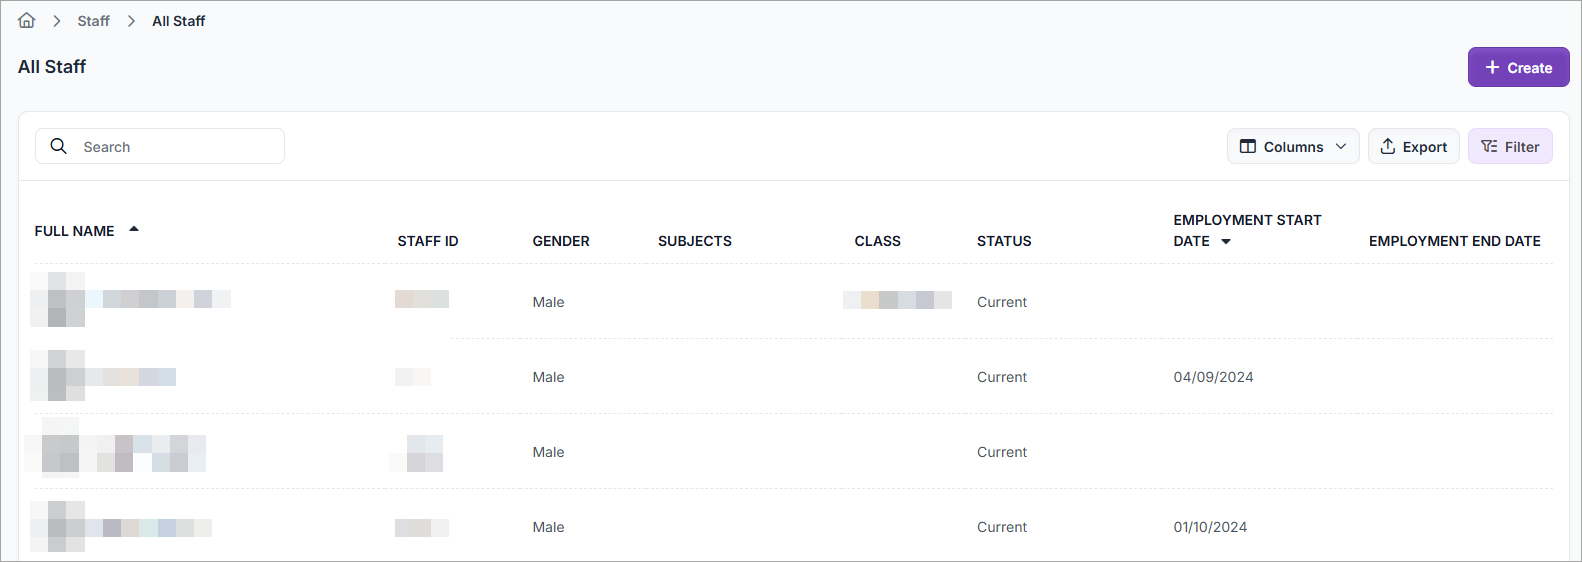
Task: Select the All Staff breadcrumb
Action: (178, 21)
